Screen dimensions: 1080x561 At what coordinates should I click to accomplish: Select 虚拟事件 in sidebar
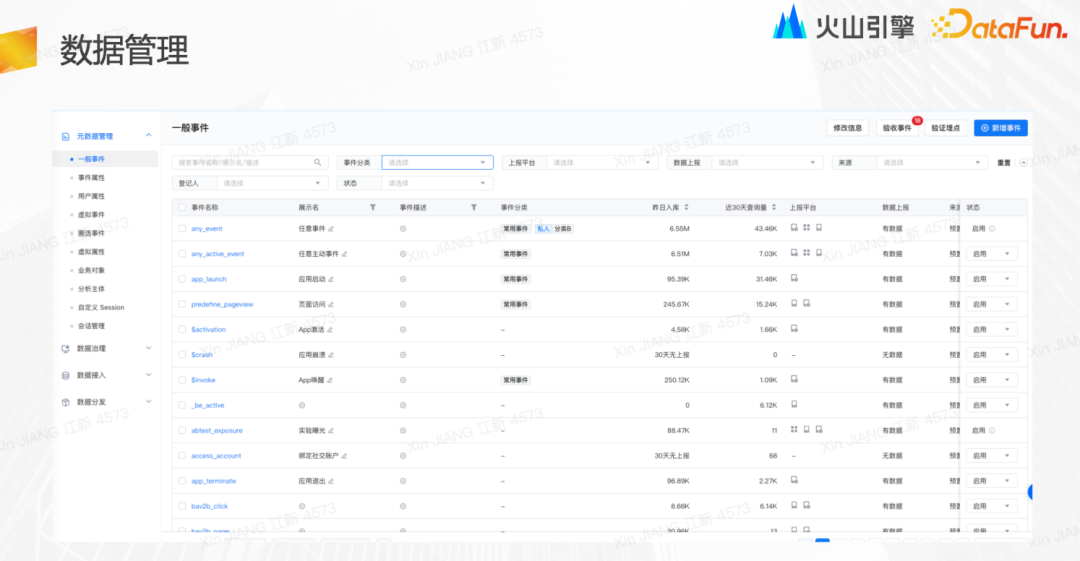click(92, 215)
